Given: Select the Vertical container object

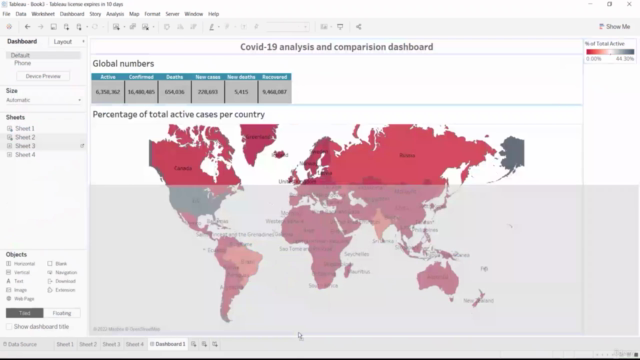Looking at the screenshot, I should click(18, 272).
